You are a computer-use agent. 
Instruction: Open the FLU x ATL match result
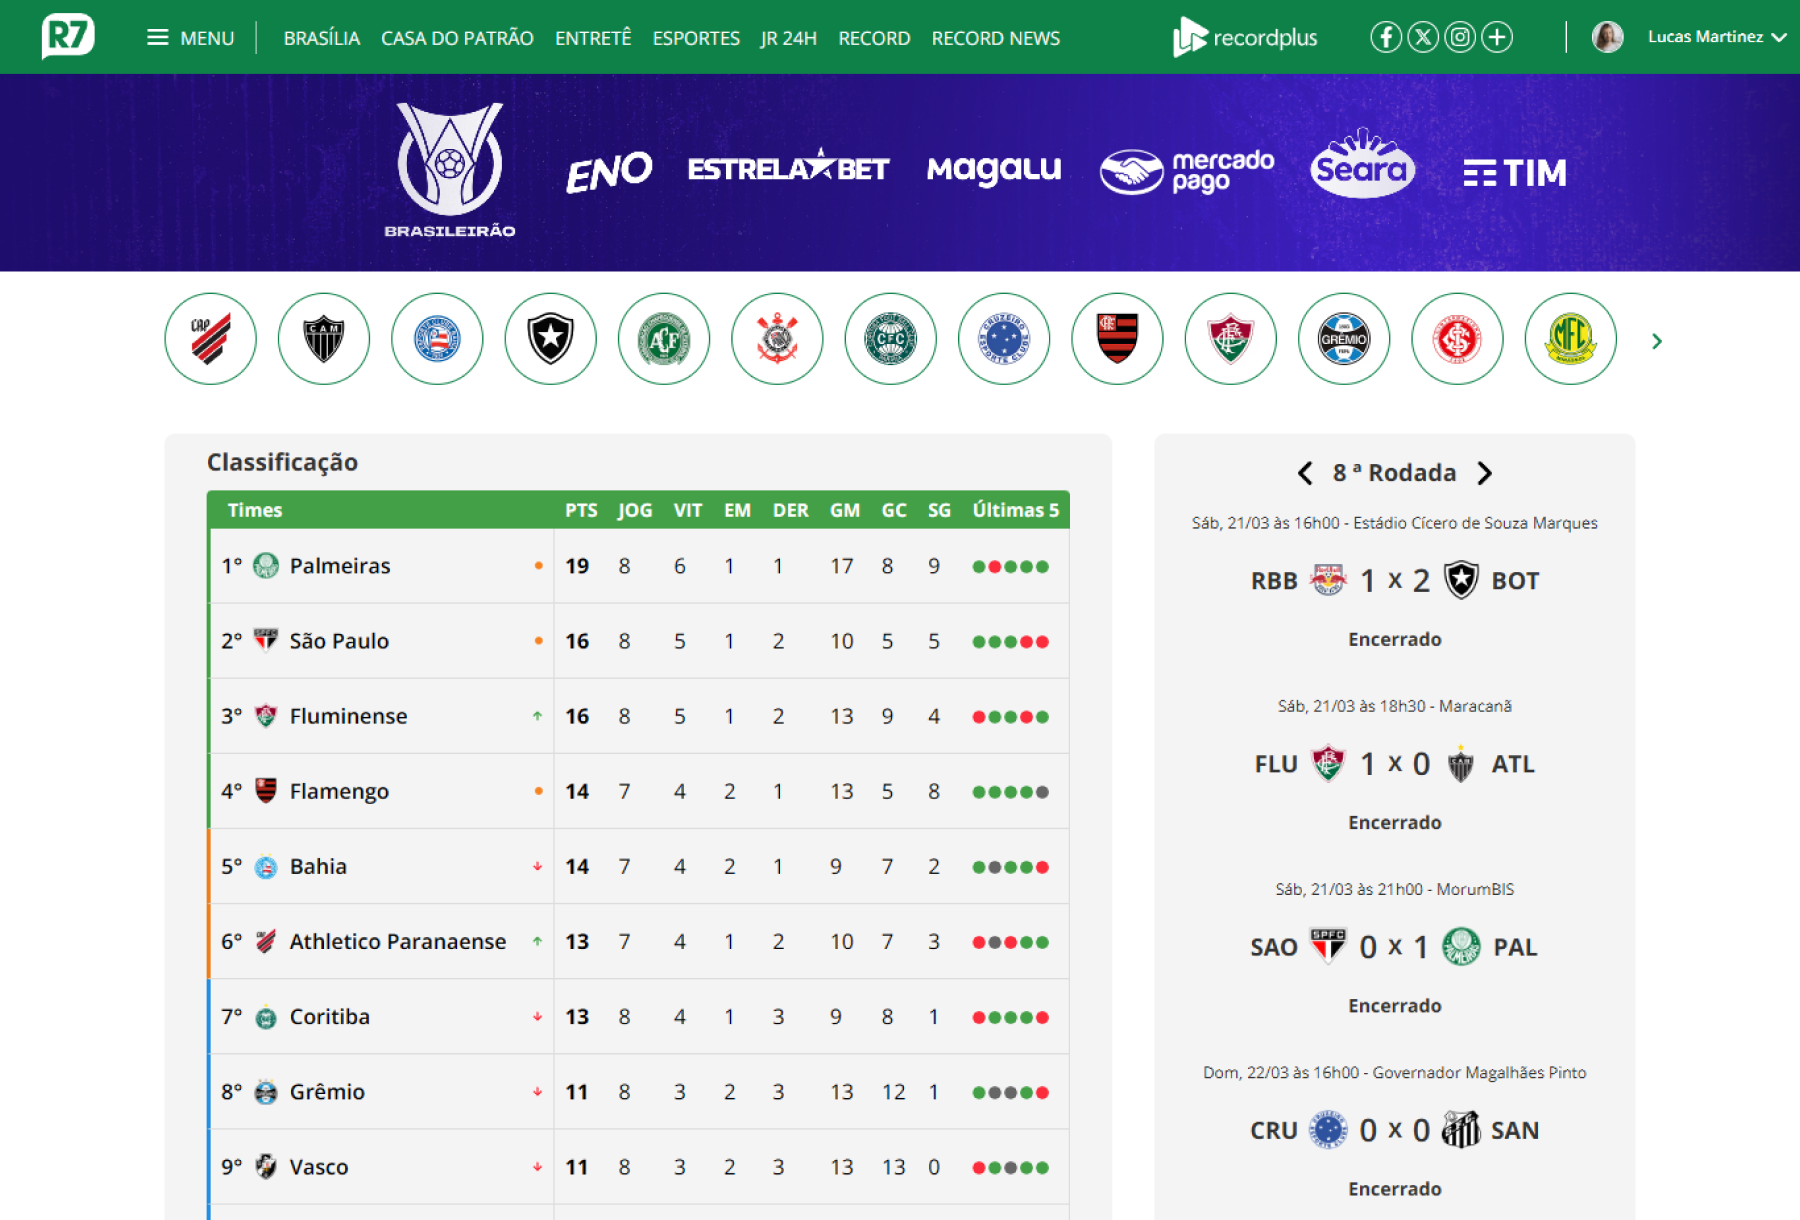click(x=1395, y=764)
